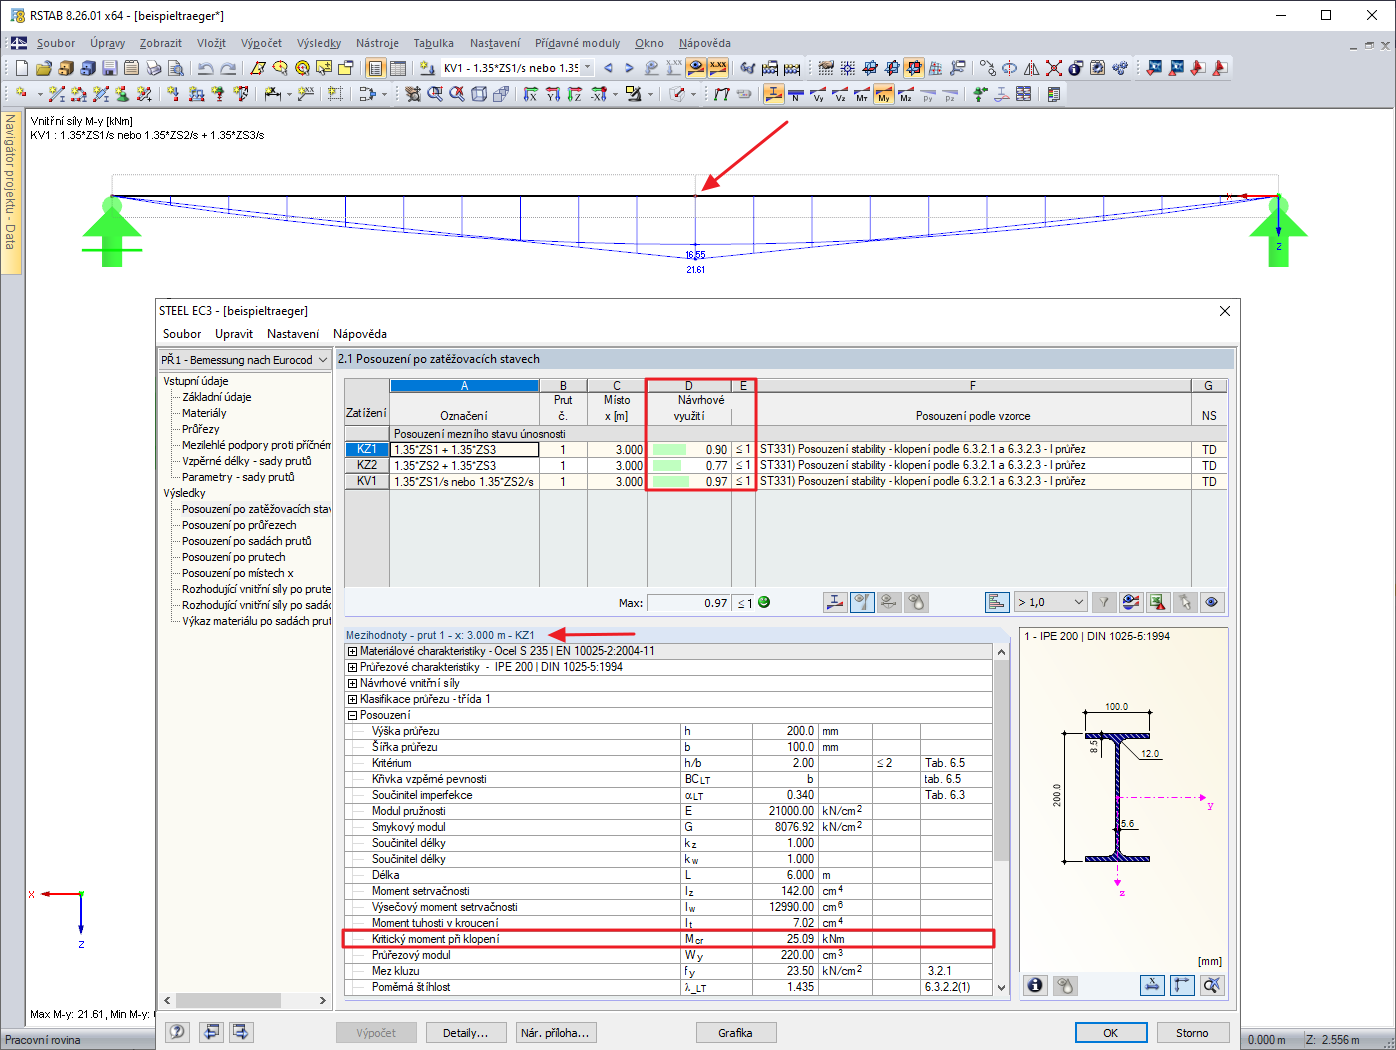Click the cross-section info icon below the IPE 200 preview
This screenshot has height=1050, width=1396.
[1035, 985]
